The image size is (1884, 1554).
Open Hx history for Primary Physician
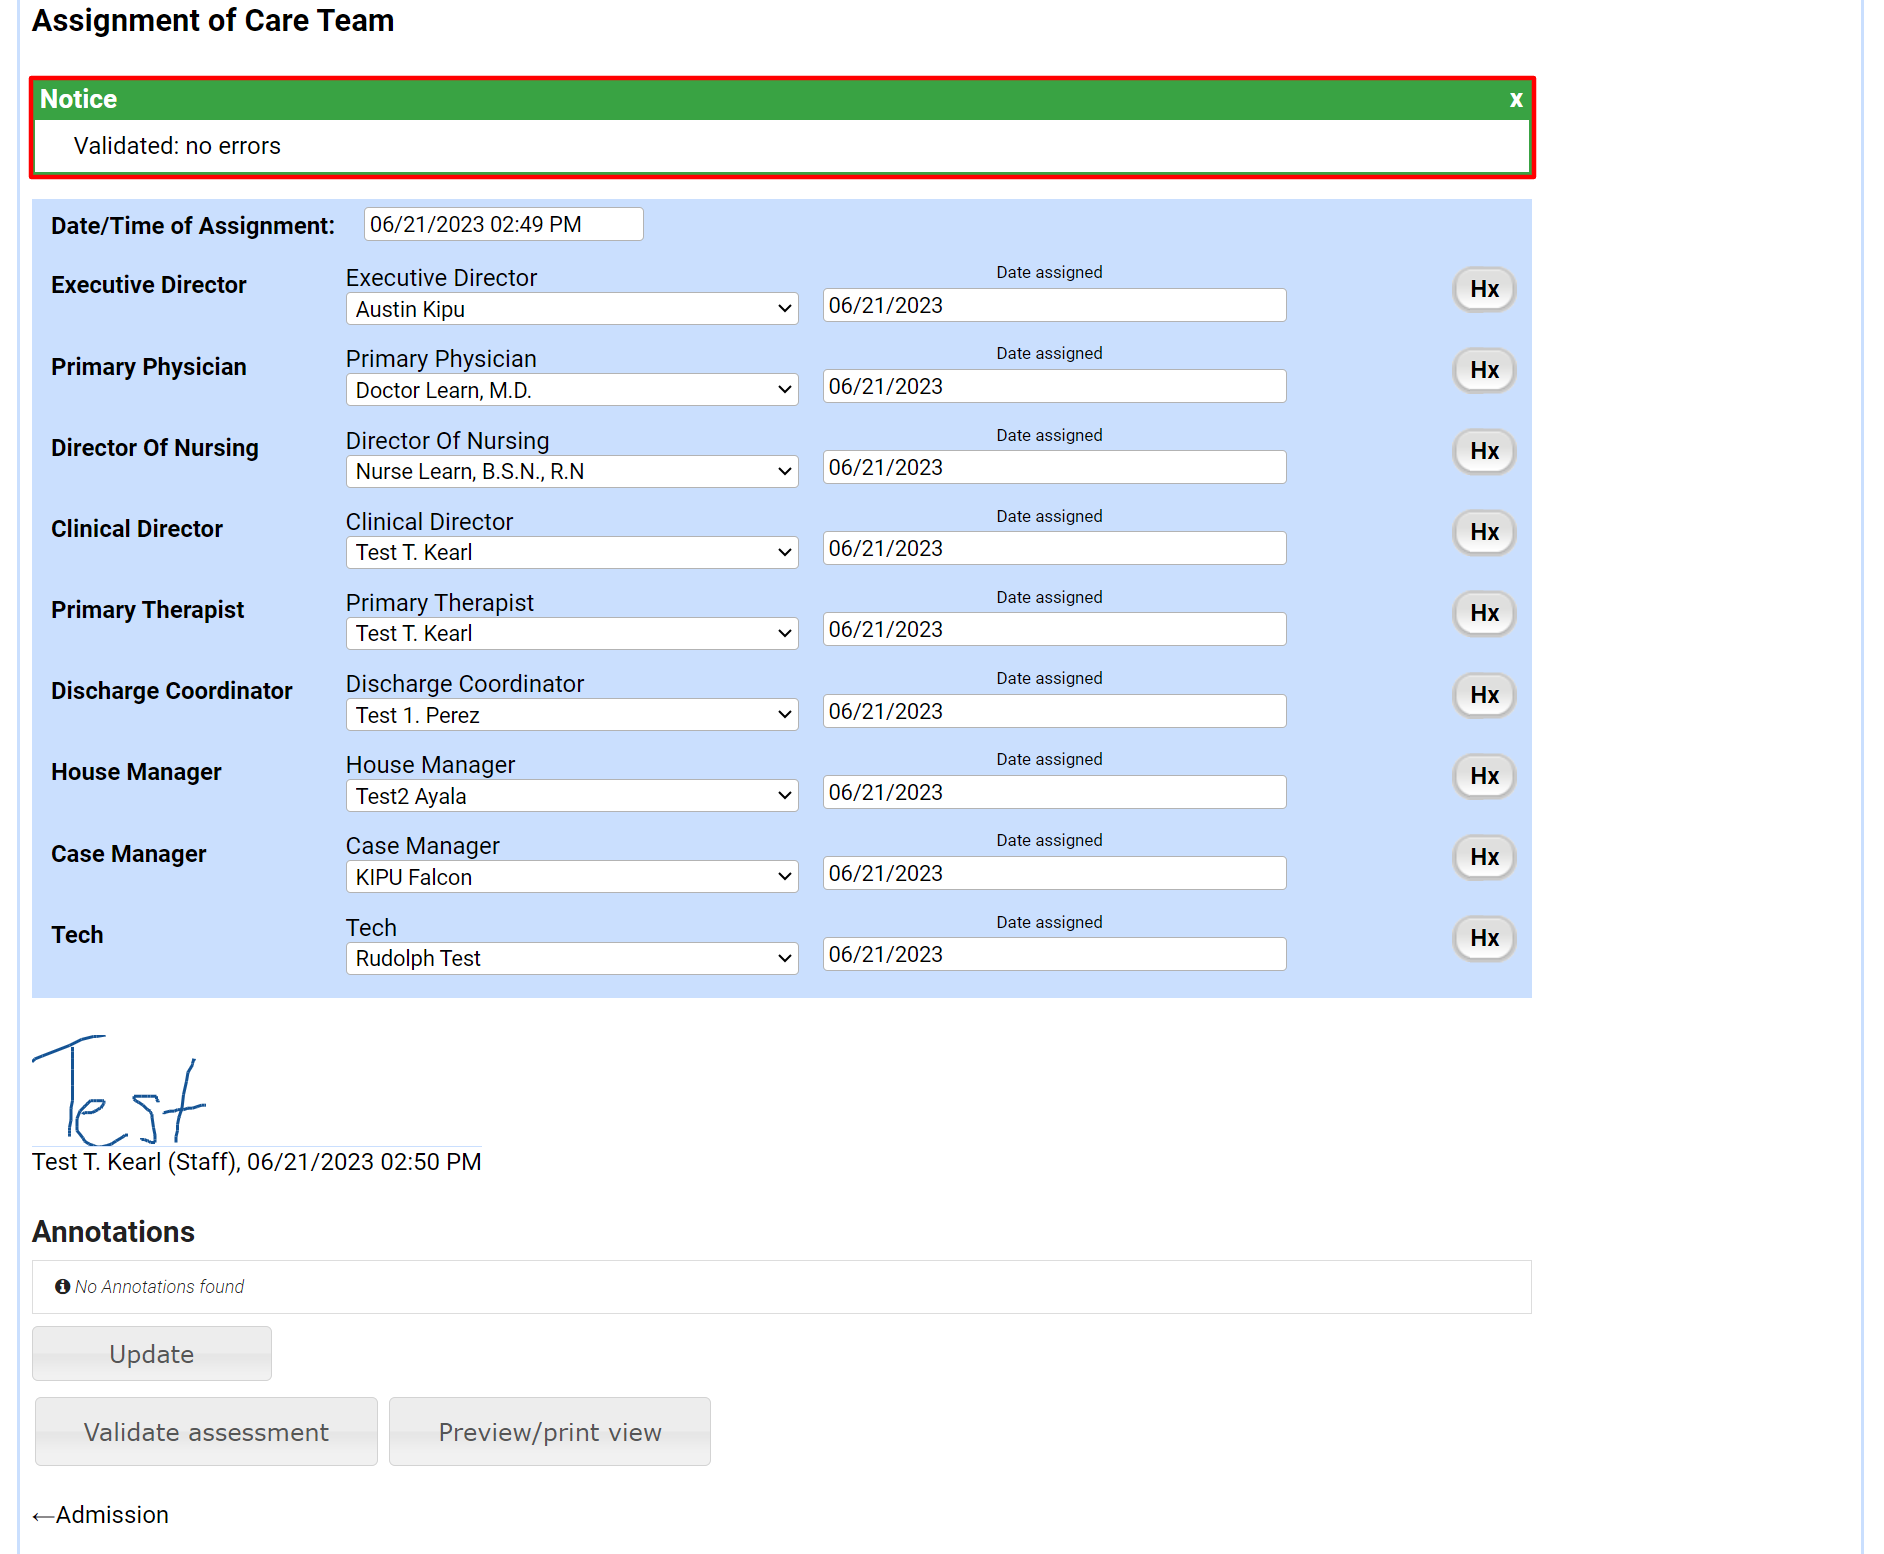point(1483,371)
